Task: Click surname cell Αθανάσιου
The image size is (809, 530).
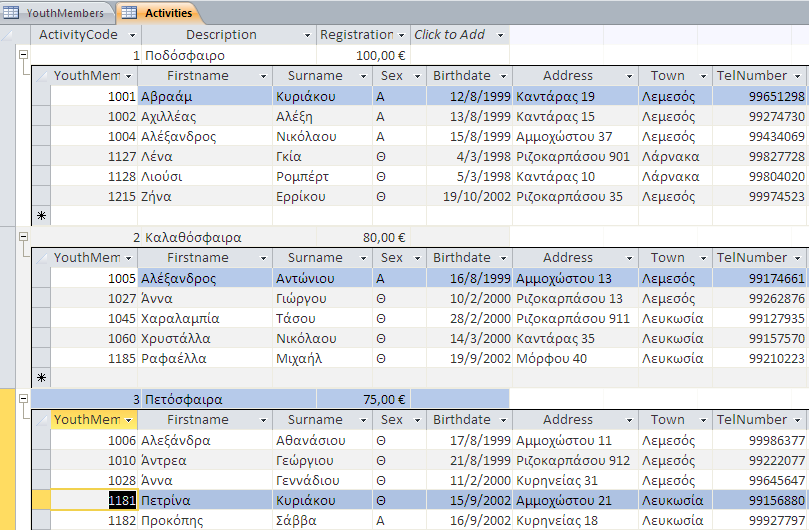Action: [322, 440]
